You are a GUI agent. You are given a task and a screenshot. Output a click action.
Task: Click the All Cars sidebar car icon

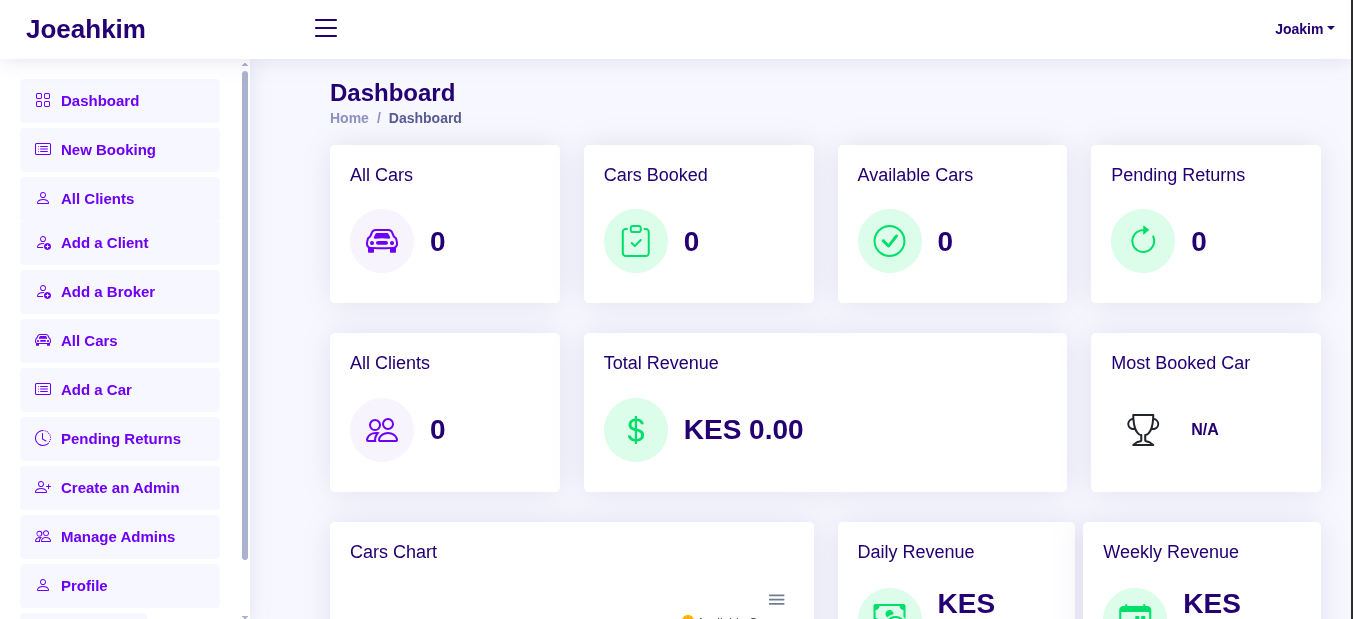pos(42,340)
